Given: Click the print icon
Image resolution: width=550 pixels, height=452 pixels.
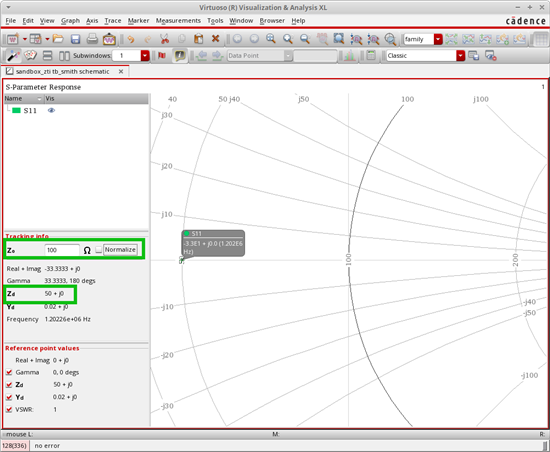Looking at the screenshot, I should click(92, 39).
